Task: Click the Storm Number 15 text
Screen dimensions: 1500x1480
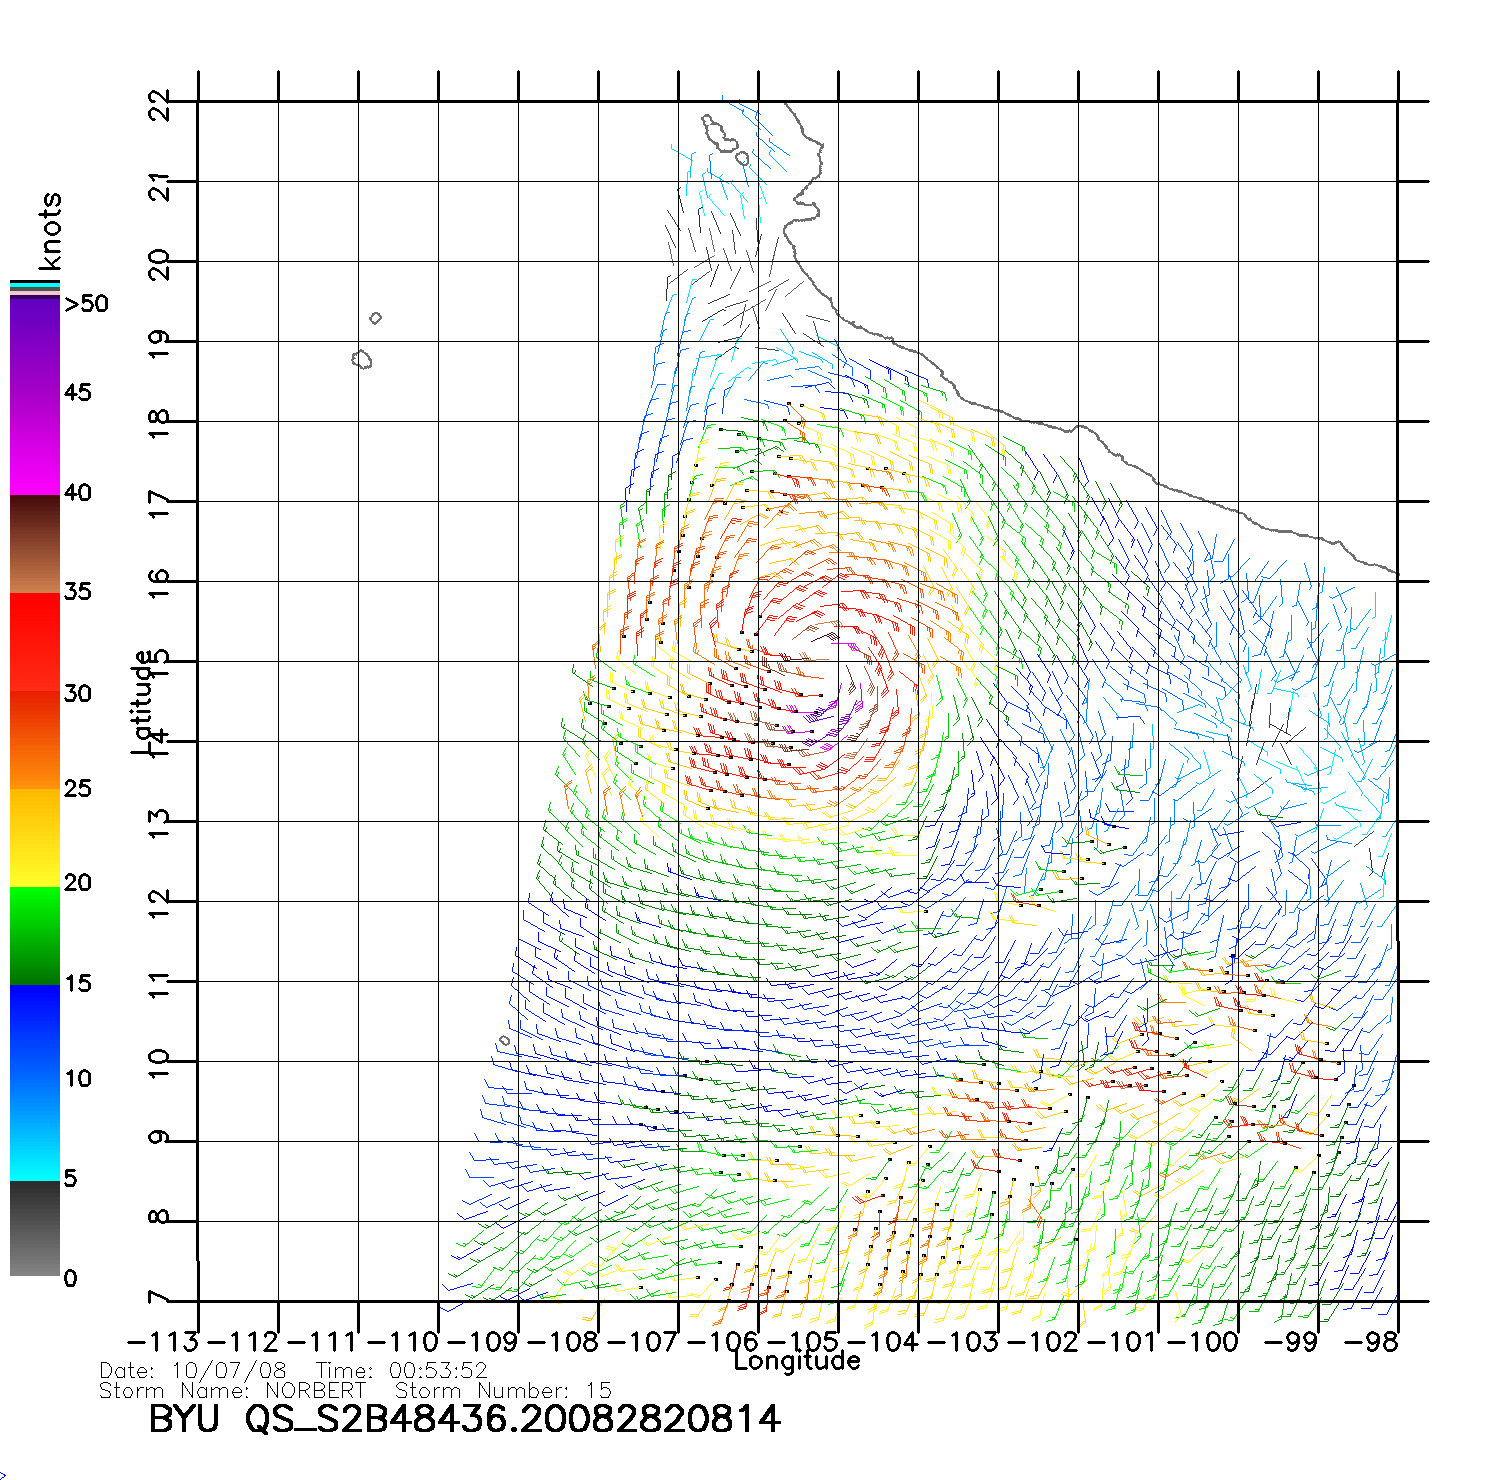Action: point(502,1391)
